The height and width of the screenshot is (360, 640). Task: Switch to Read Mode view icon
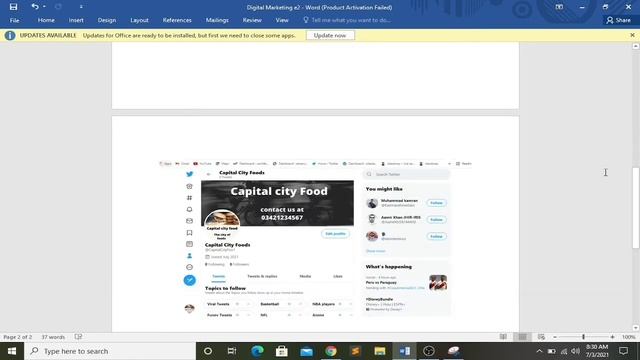pos(503,337)
